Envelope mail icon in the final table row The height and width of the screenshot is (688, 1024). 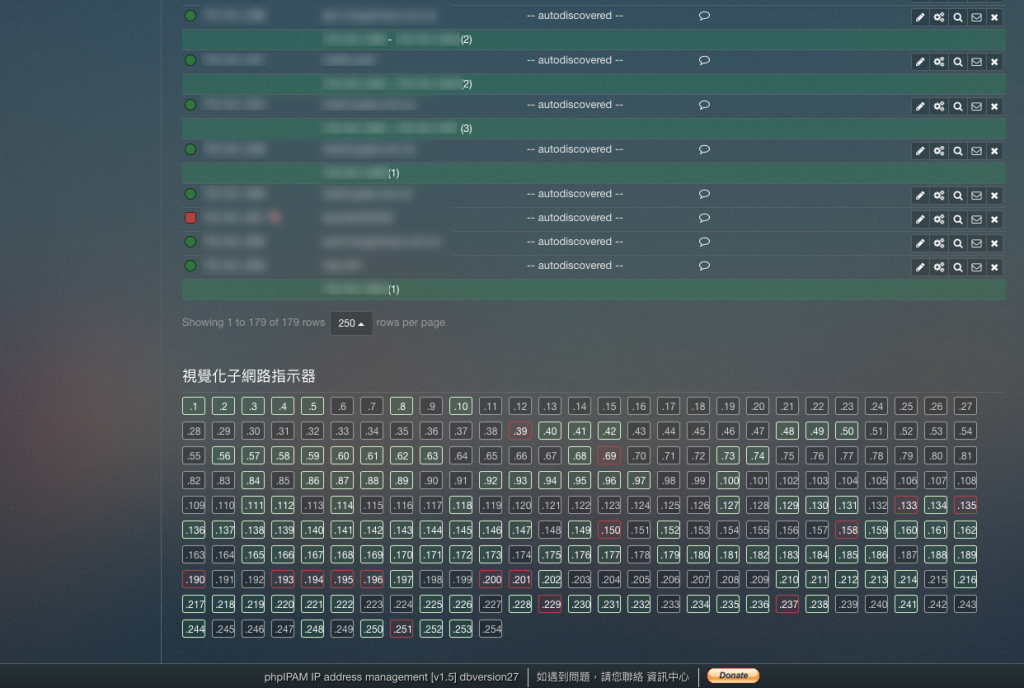click(976, 267)
